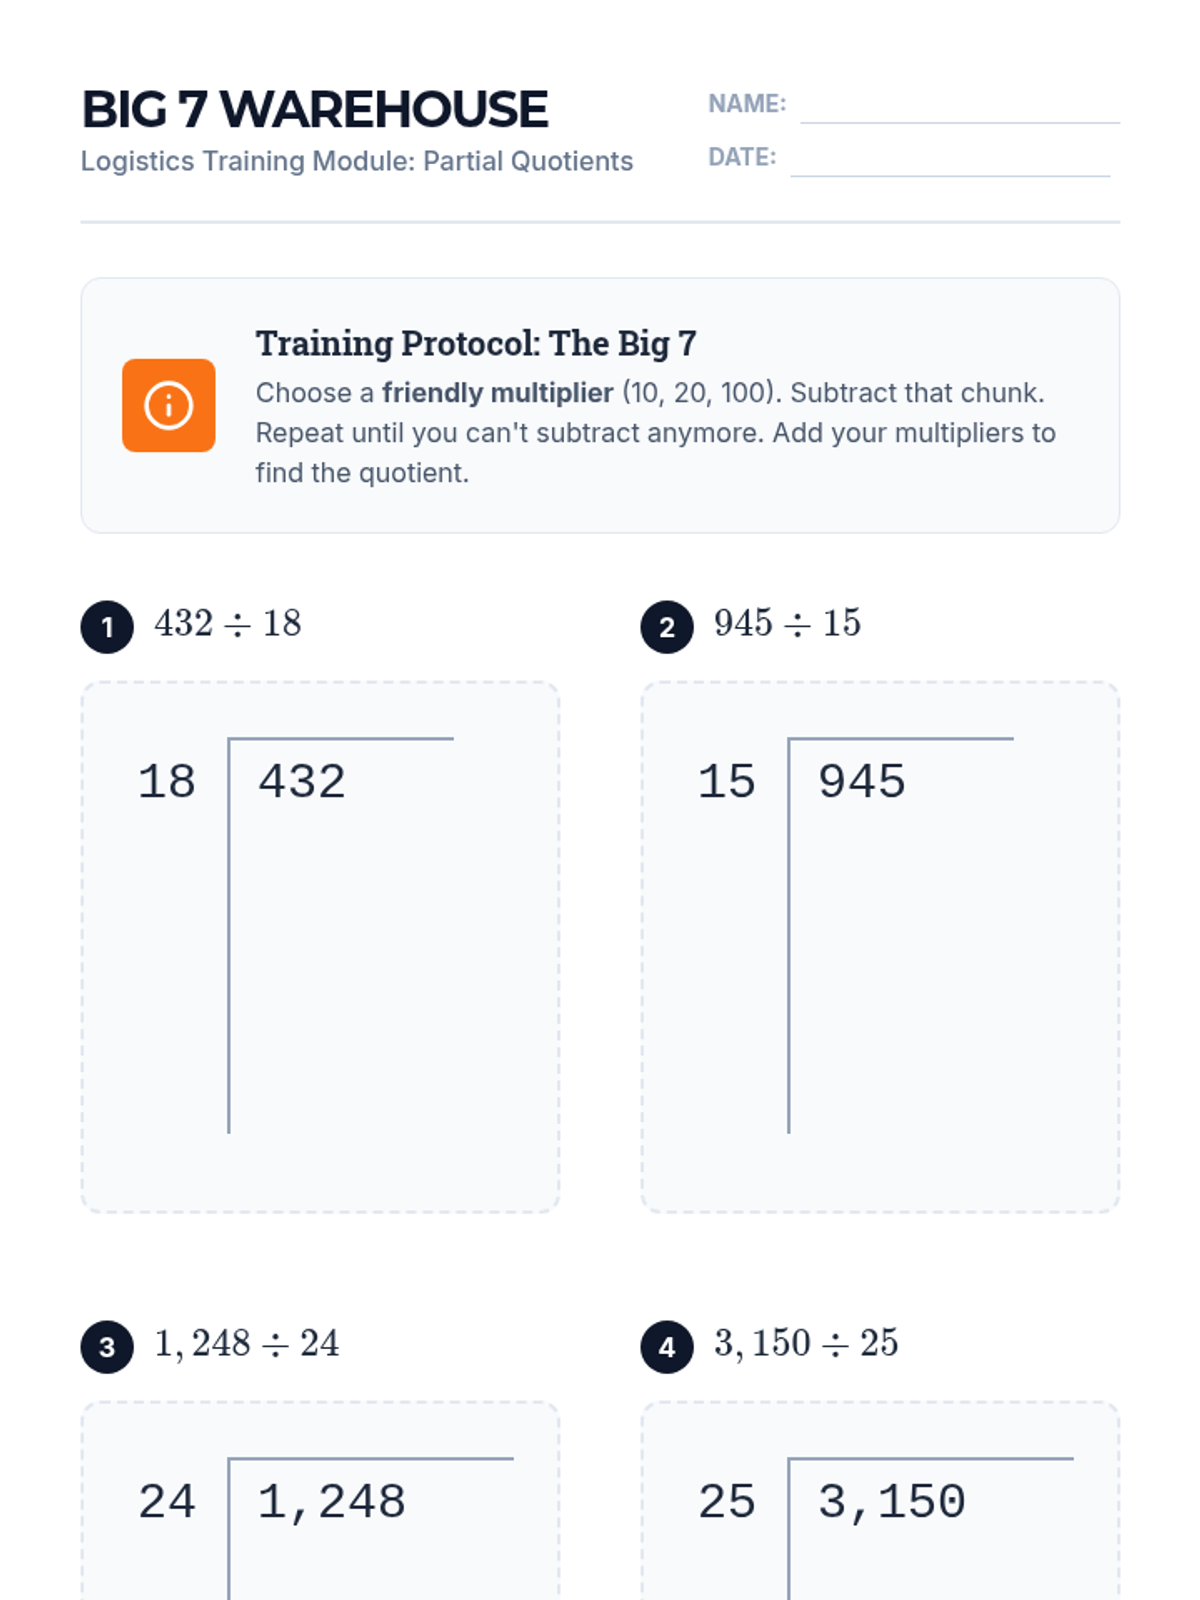
Task: Click the 3,150 ÷ 25 expression
Action: (x=806, y=1343)
